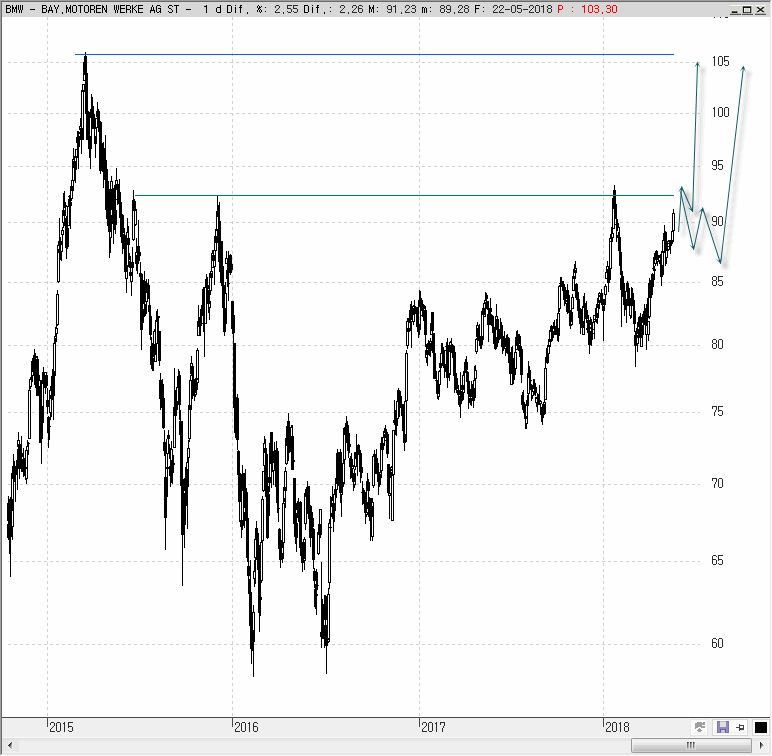Click the %: 2,55 value in title
772x756 pixels.
277,9
